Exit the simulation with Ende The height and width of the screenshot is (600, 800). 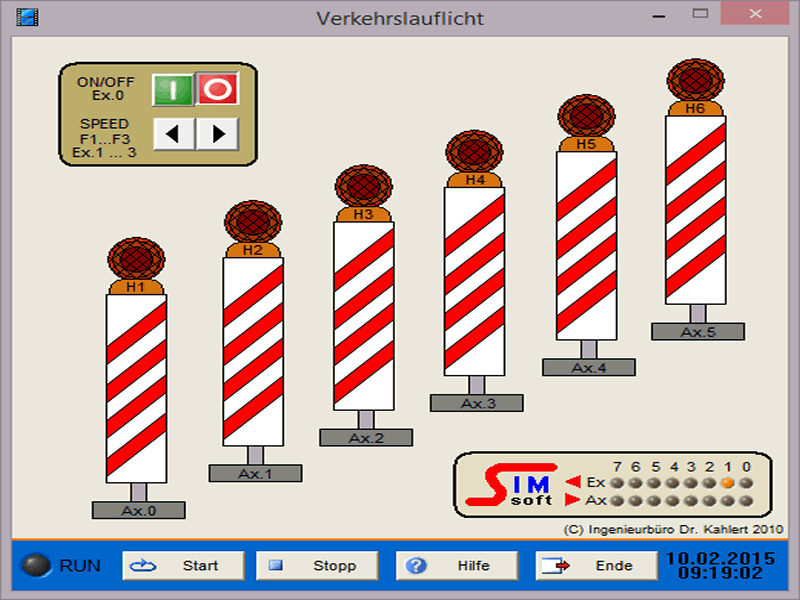[597, 565]
